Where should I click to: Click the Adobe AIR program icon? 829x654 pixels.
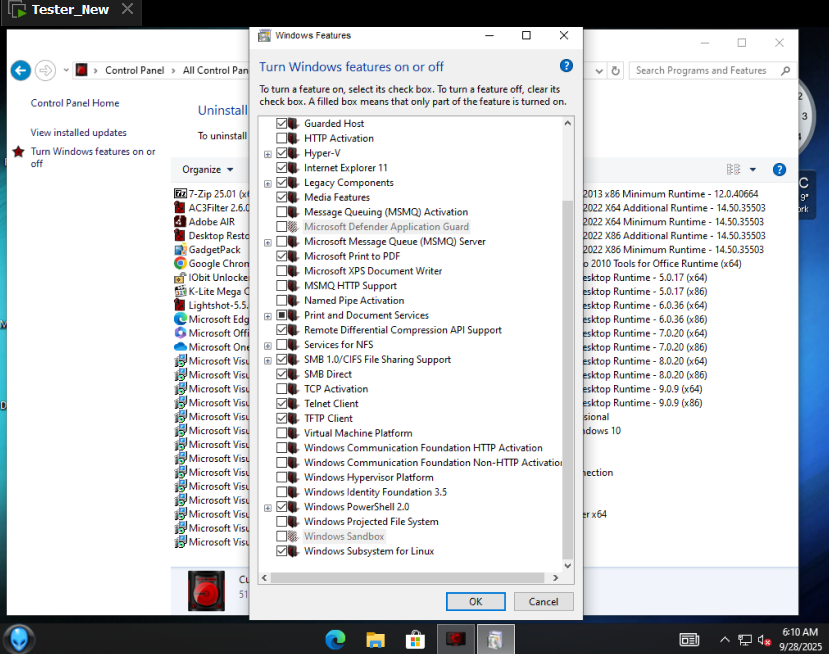pyautogui.click(x=180, y=221)
